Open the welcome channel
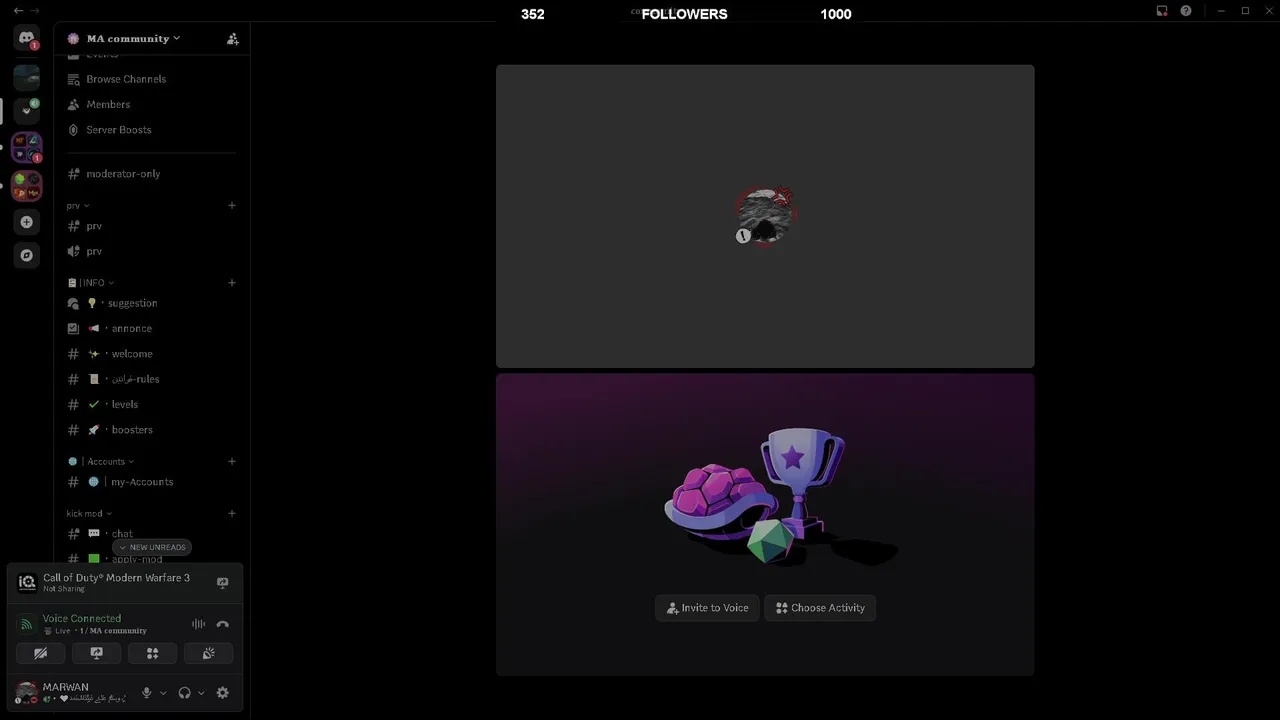1280x720 pixels. [150, 354]
